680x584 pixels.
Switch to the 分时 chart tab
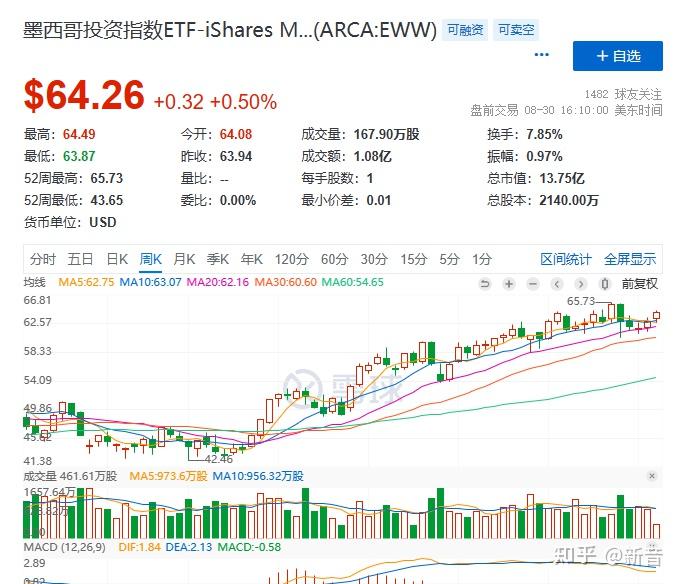[42, 259]
